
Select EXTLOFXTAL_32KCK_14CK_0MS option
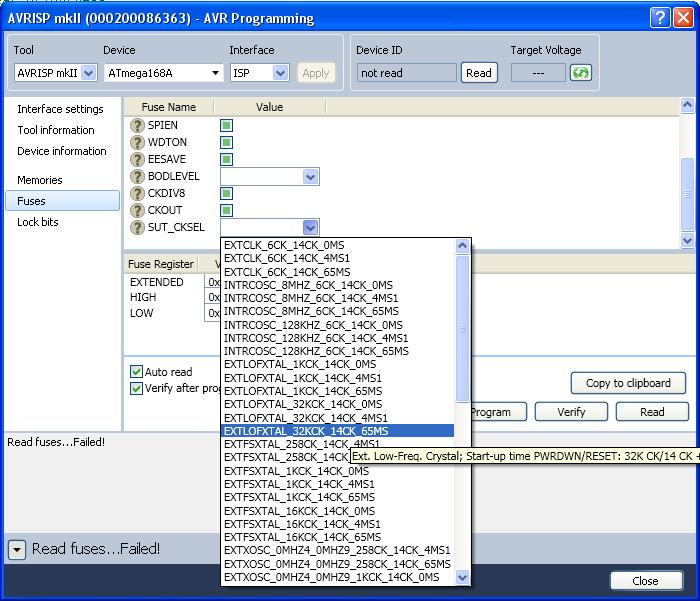point(338,404)
